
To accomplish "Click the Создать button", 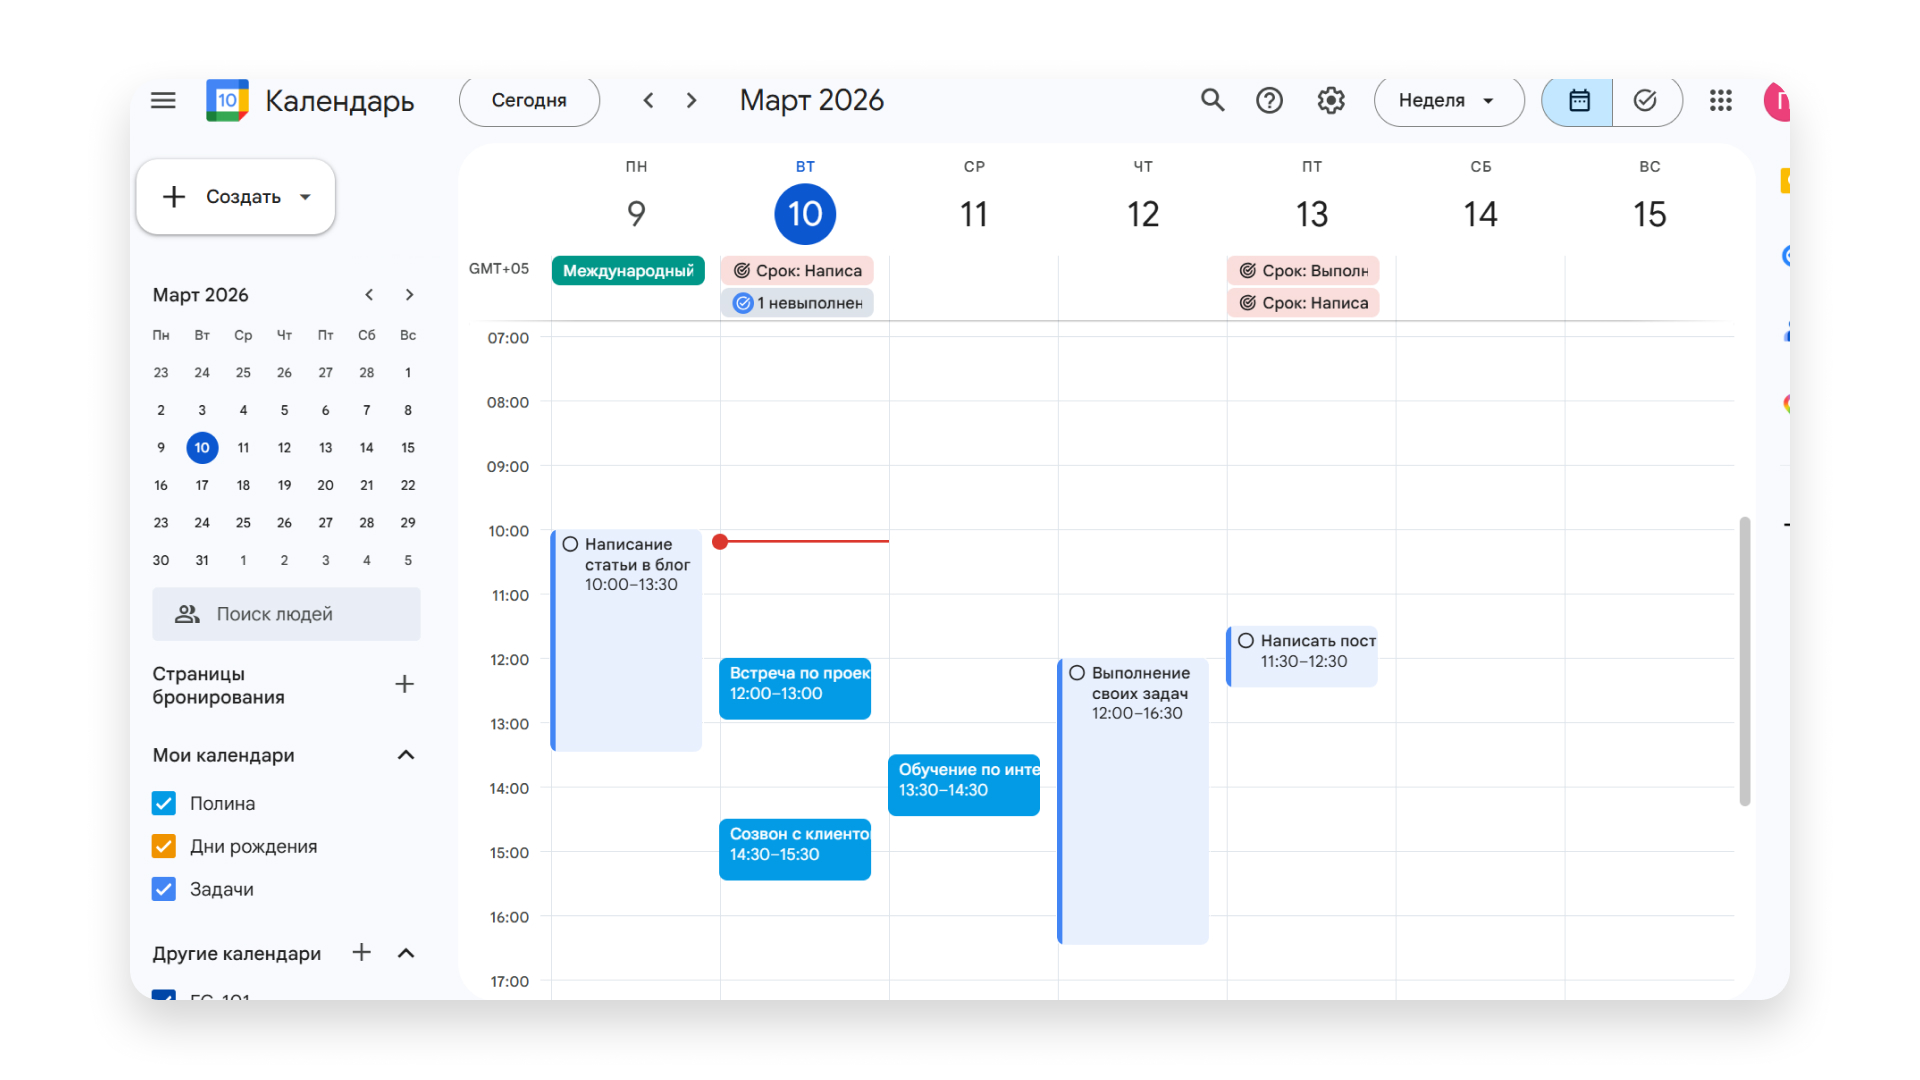I will (x=236, y=197).
